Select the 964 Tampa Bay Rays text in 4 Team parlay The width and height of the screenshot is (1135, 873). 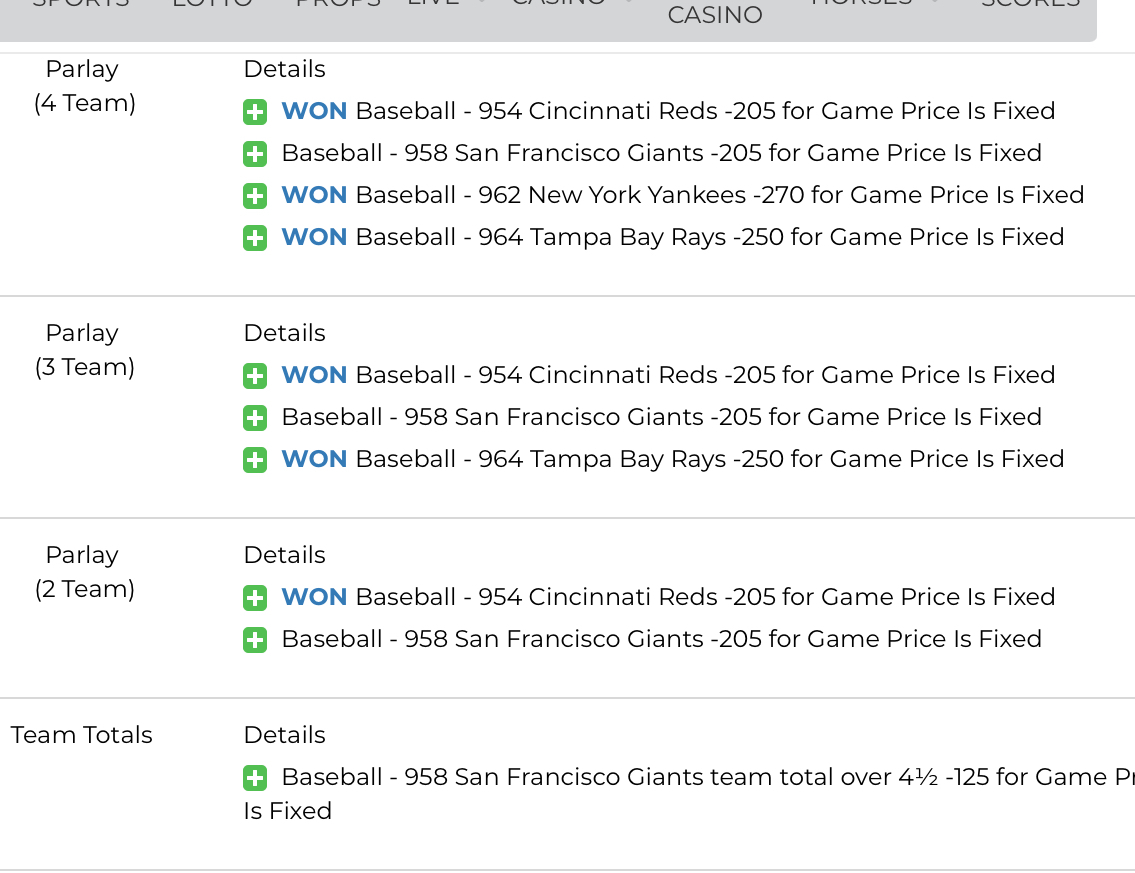click(x=602, y=237)
